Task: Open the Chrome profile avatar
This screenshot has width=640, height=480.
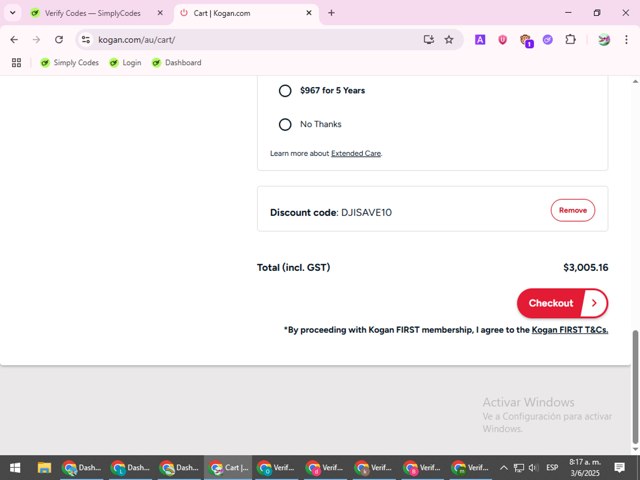Action: (604, 40)
